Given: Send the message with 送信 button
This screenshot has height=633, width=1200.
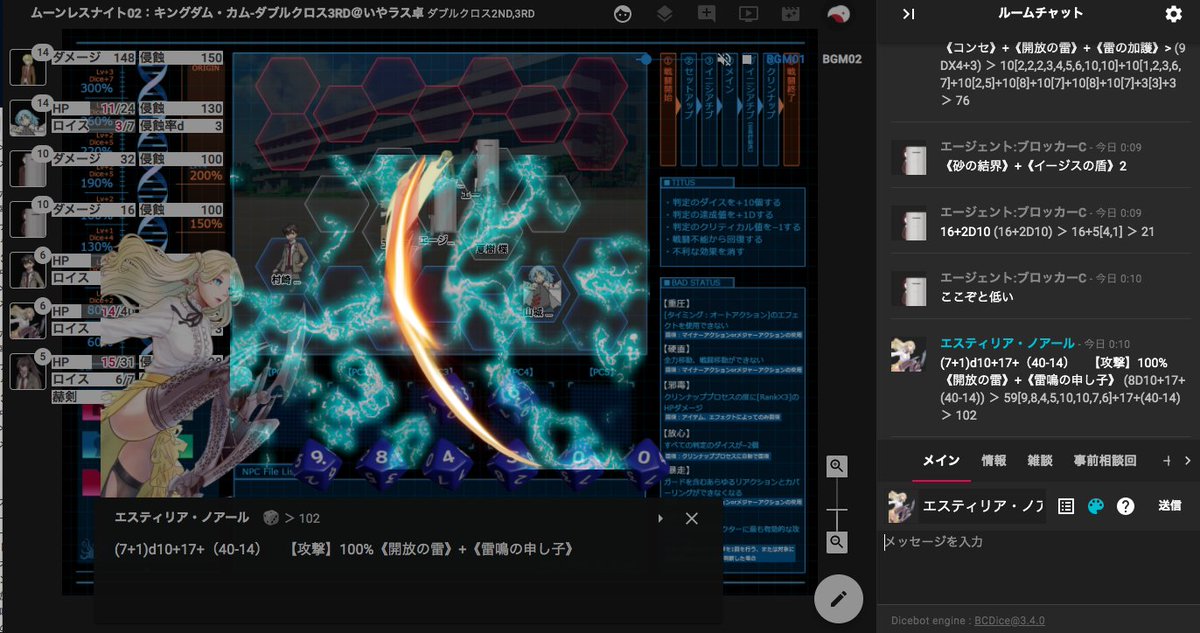Looking at the screenshot, I should [1169, 506].
